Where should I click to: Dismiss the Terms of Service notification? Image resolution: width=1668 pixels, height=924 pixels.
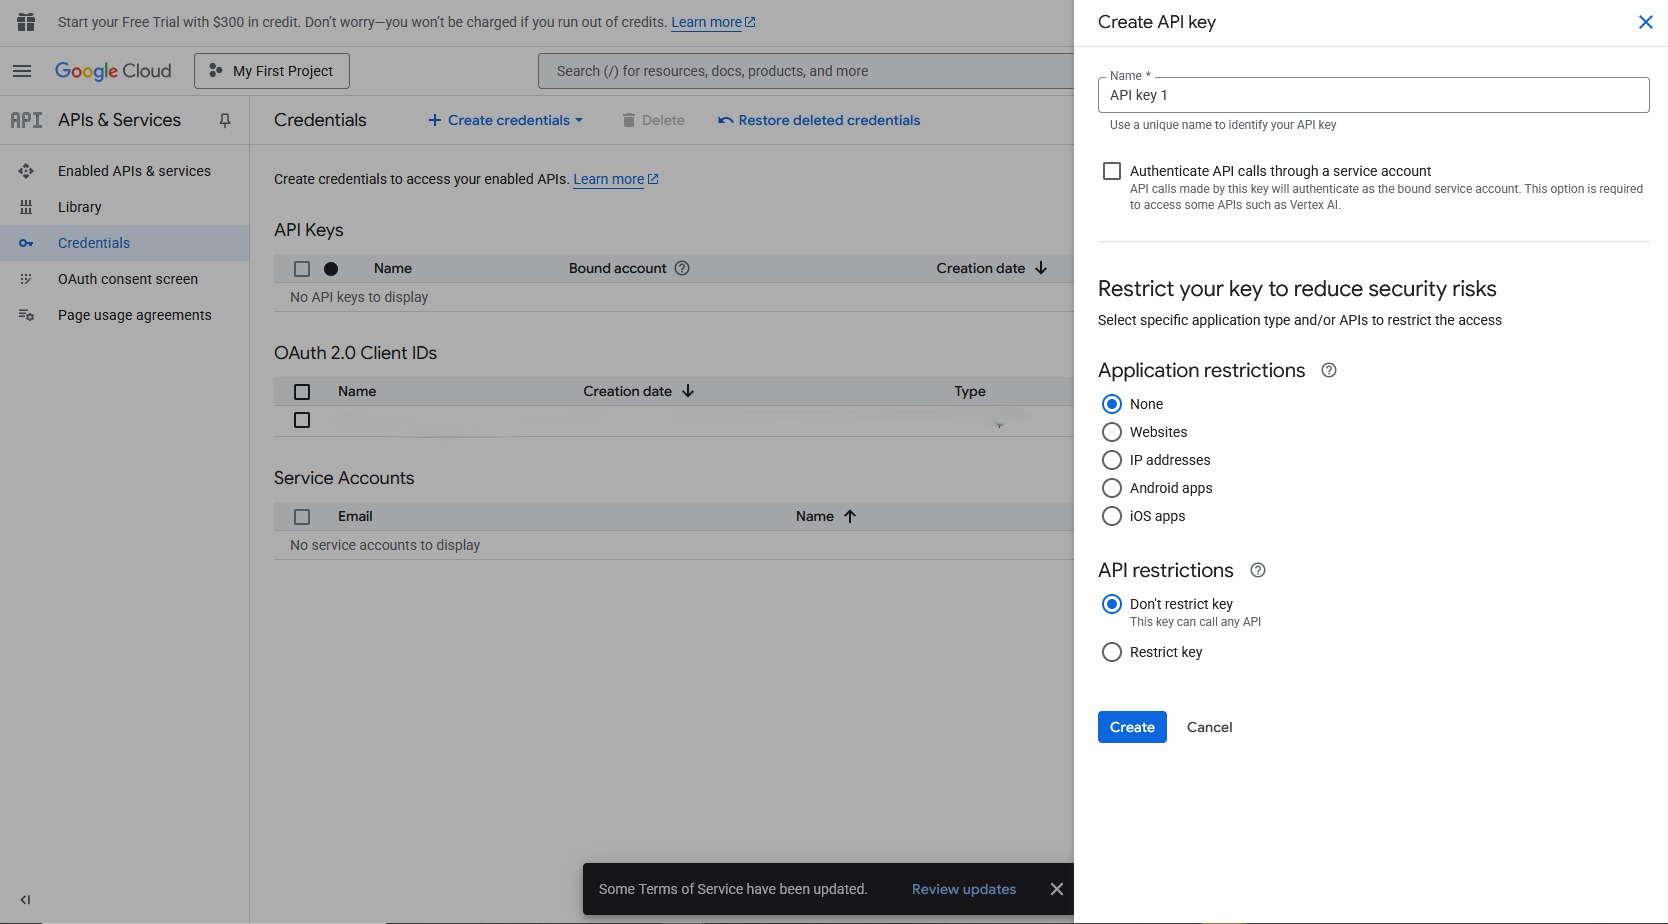point(1056,889)
